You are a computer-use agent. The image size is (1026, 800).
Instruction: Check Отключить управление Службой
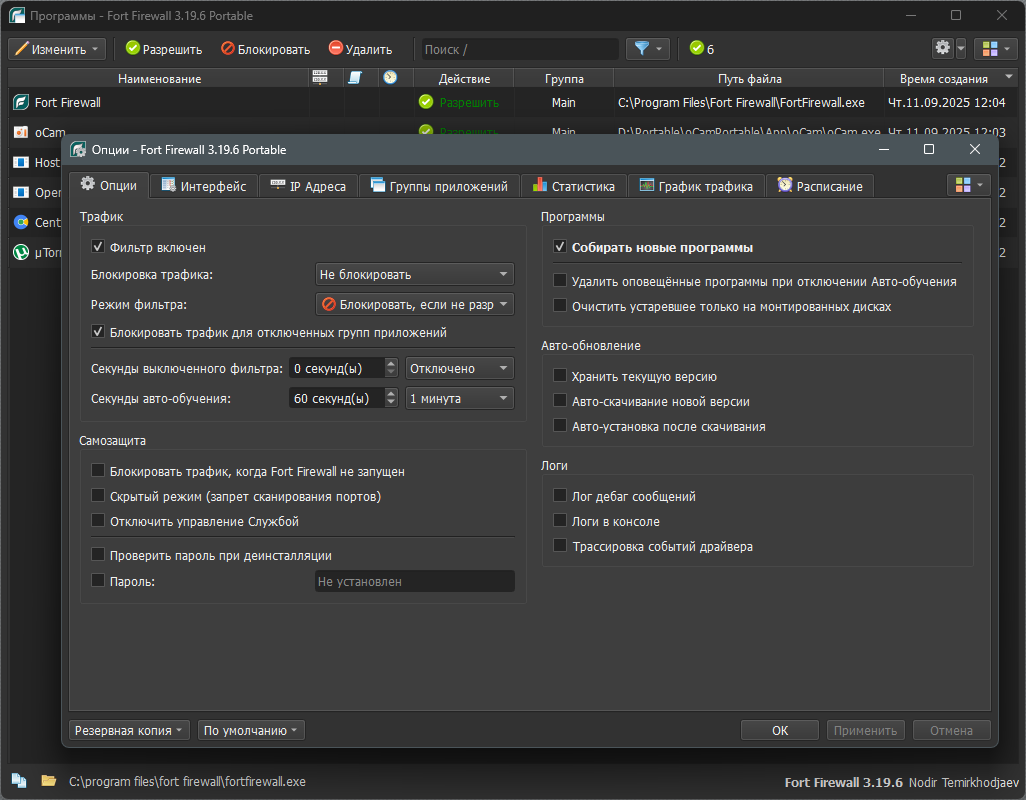pos(98,520)
